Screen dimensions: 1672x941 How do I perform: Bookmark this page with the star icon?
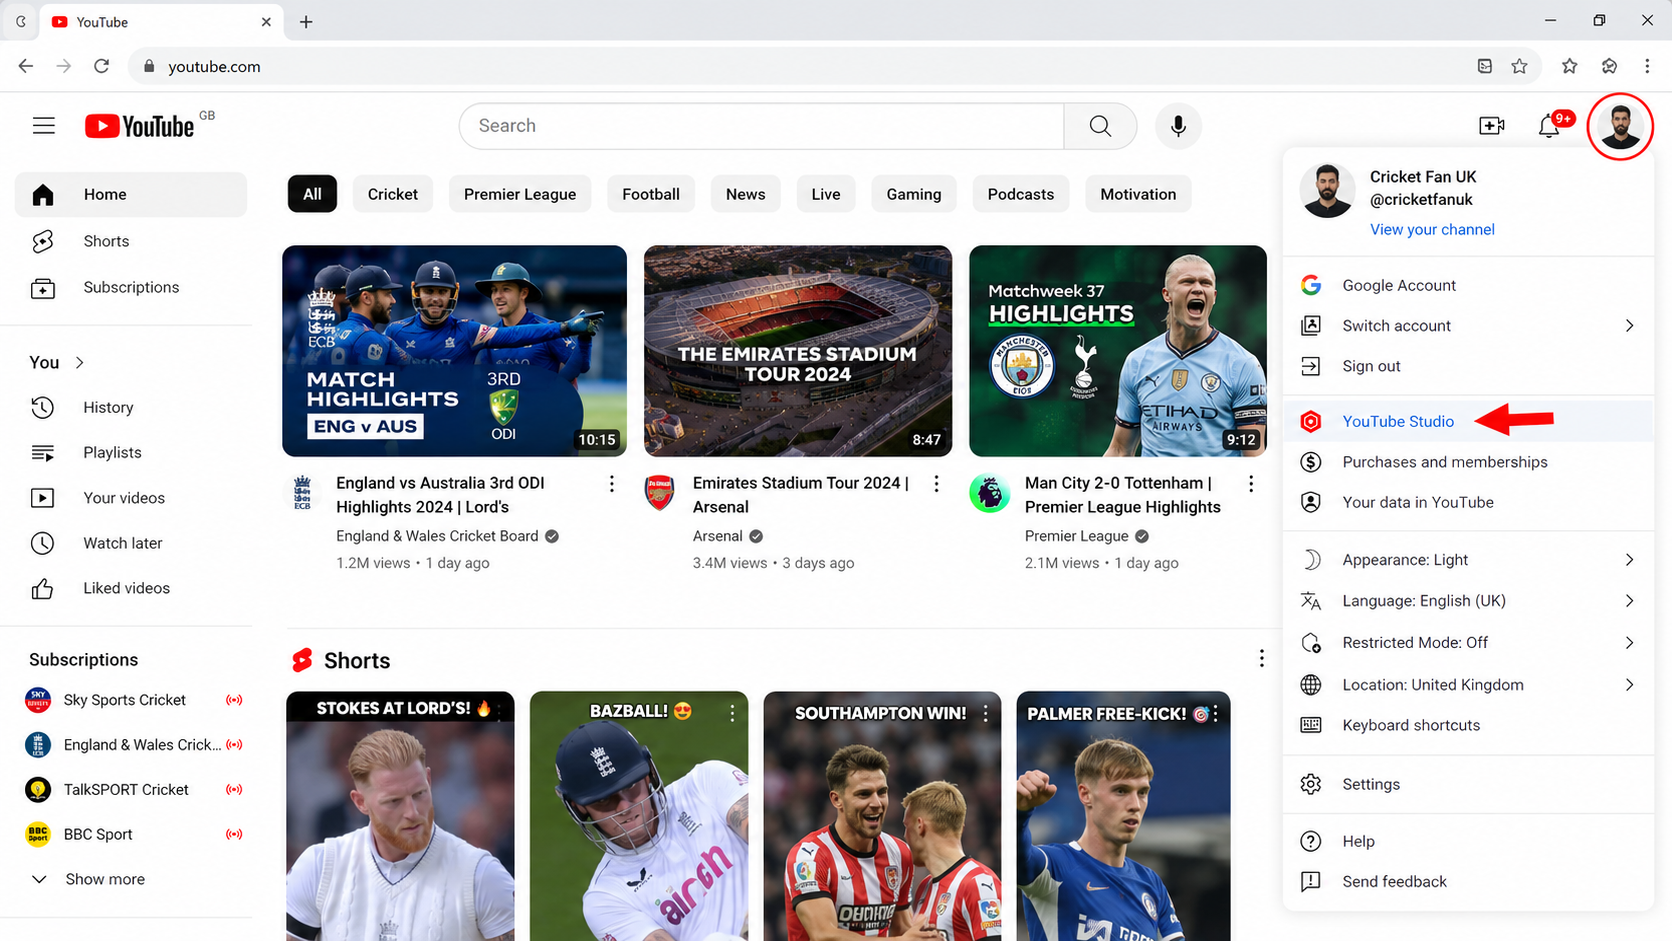click(1520, 66)
